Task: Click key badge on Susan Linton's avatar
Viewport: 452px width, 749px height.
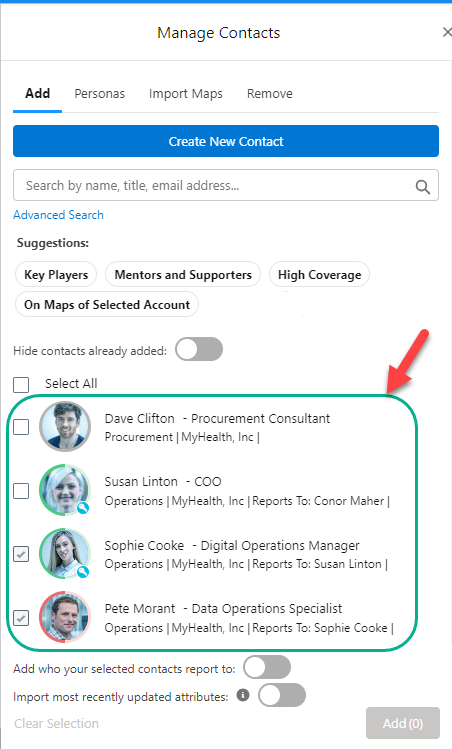Action: (x=83, y=508)
